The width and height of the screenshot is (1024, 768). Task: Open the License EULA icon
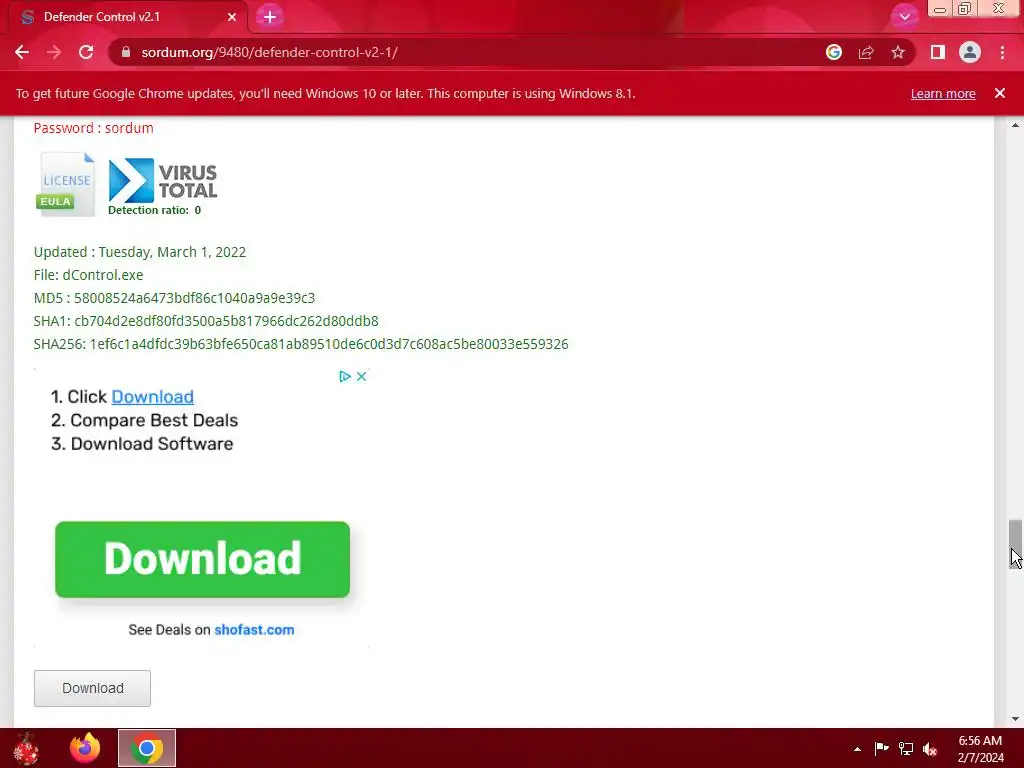(65, 184)
